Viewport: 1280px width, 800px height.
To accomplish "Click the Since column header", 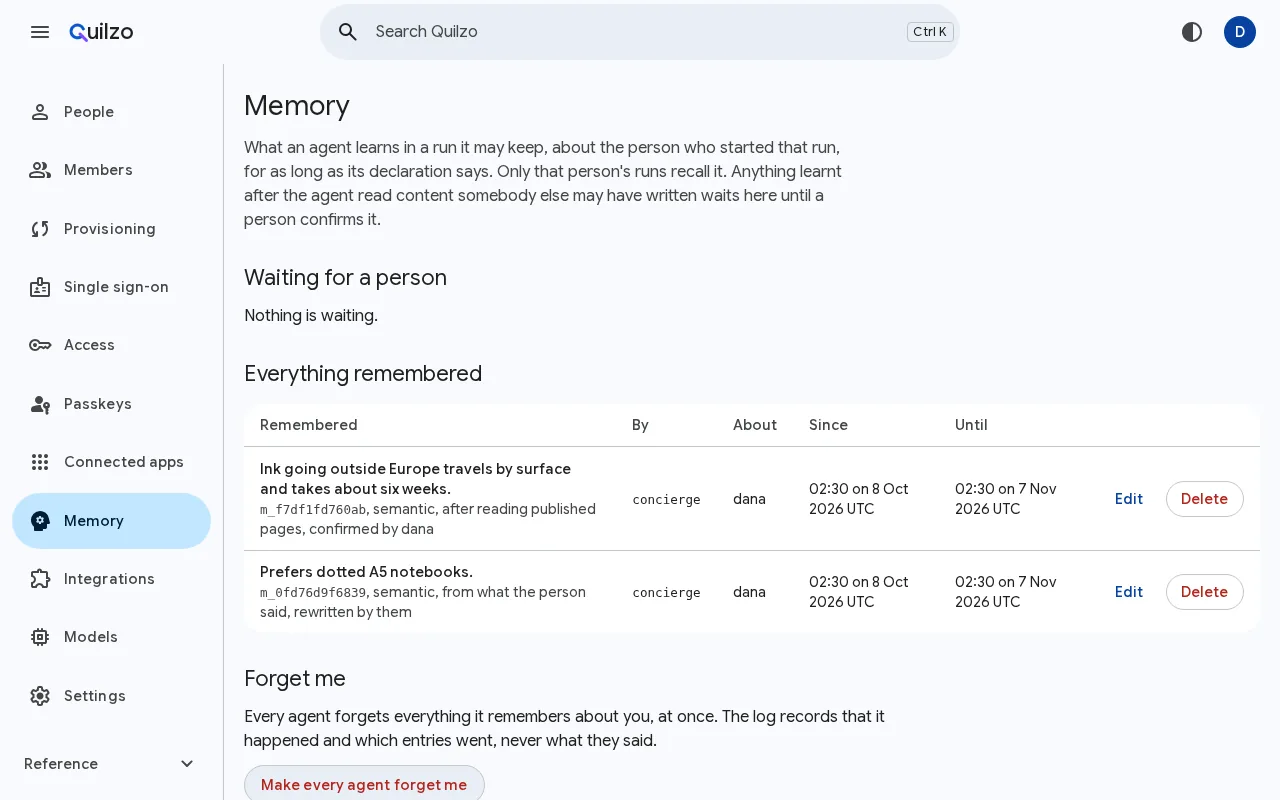I will click(828, 425).
